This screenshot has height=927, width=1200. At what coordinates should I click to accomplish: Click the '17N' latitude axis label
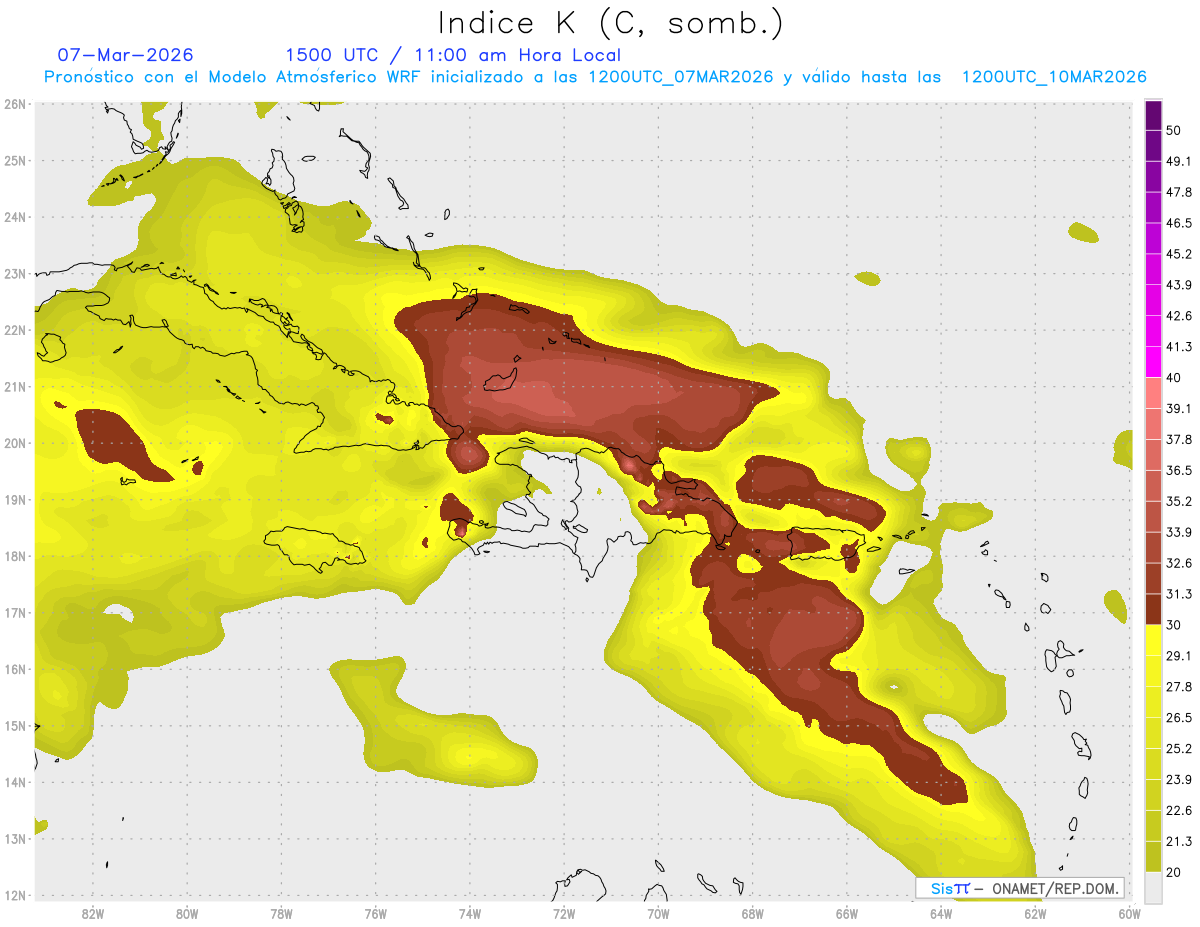coord(15,613)
